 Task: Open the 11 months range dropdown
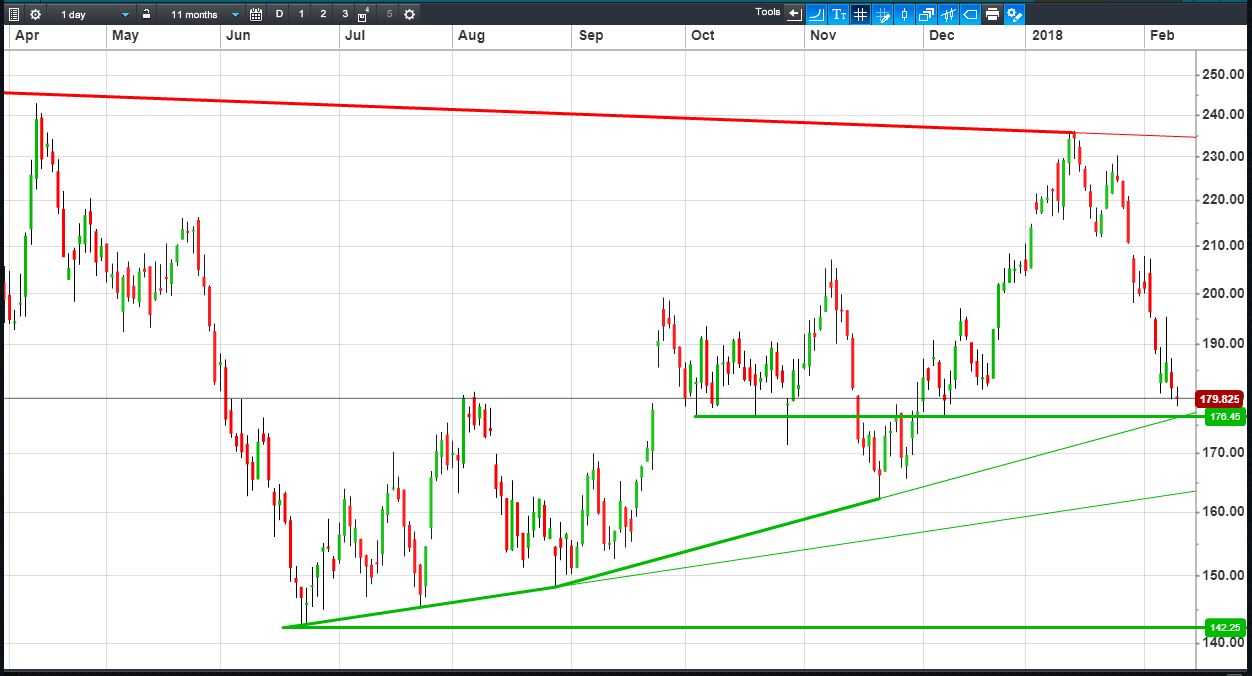204,14
